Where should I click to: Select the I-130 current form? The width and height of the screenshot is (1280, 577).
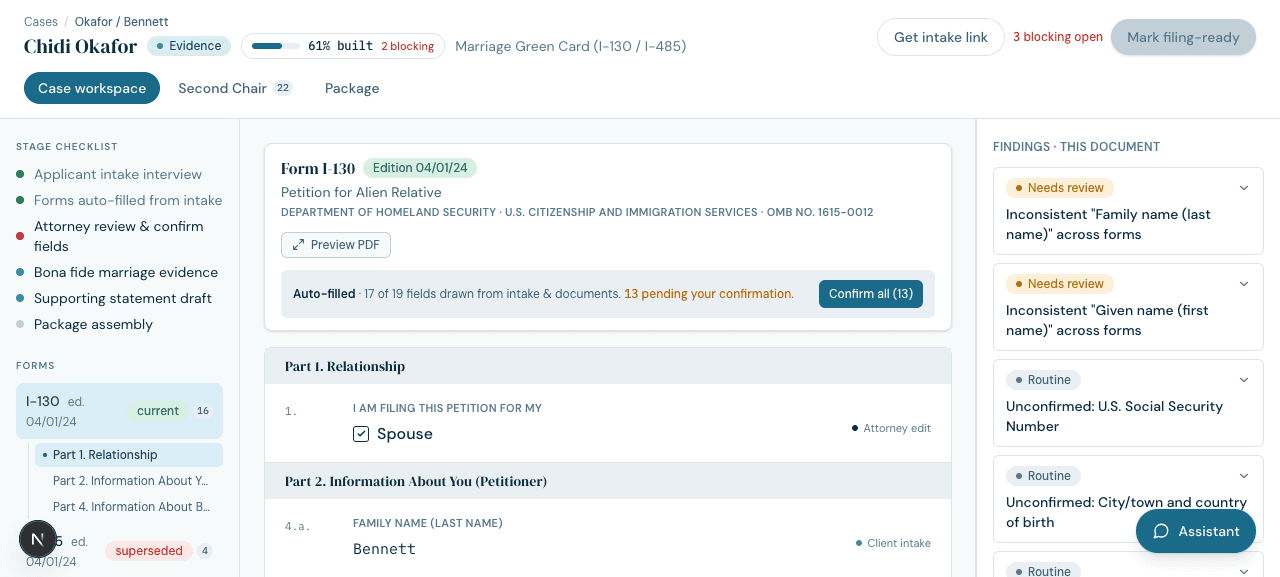[119, 411]
